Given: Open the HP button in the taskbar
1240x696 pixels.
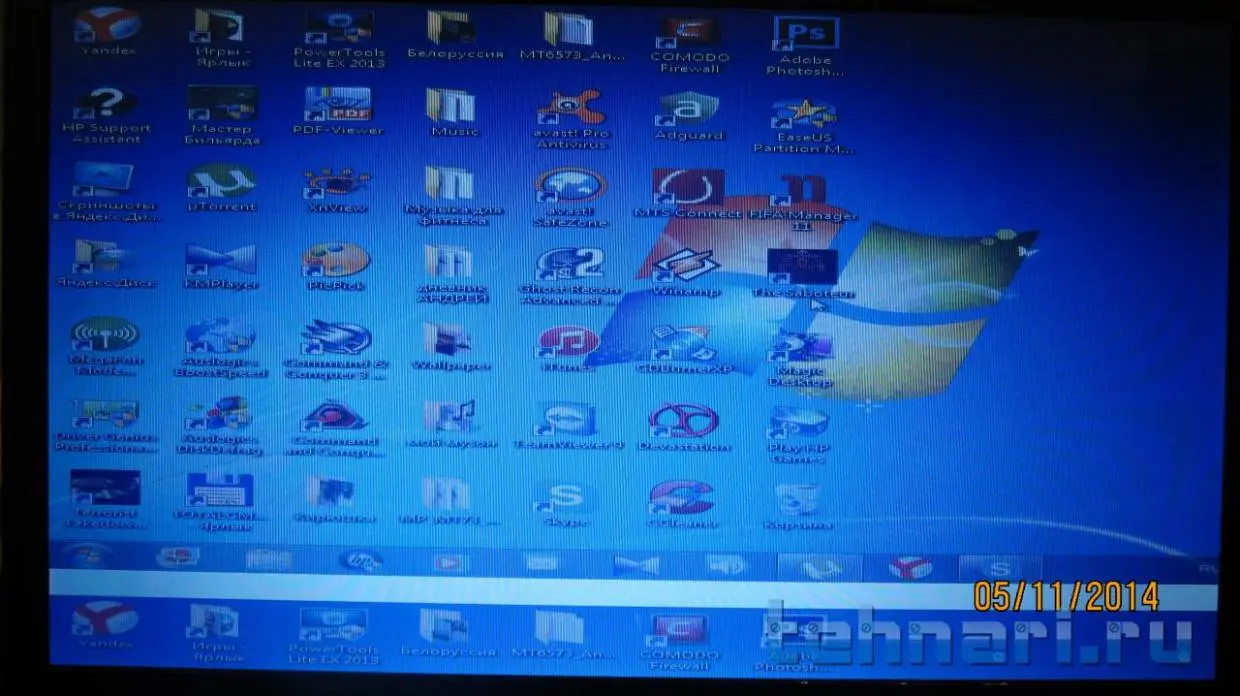Looking at the screenshot, I should (x=360, y=561).
